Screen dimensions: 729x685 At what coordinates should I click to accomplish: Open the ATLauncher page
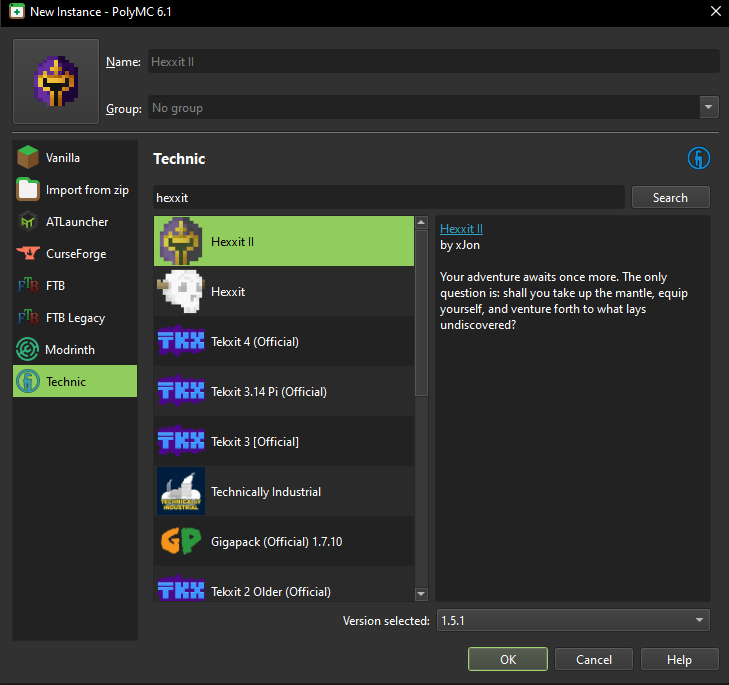click(x=75, y=222)
